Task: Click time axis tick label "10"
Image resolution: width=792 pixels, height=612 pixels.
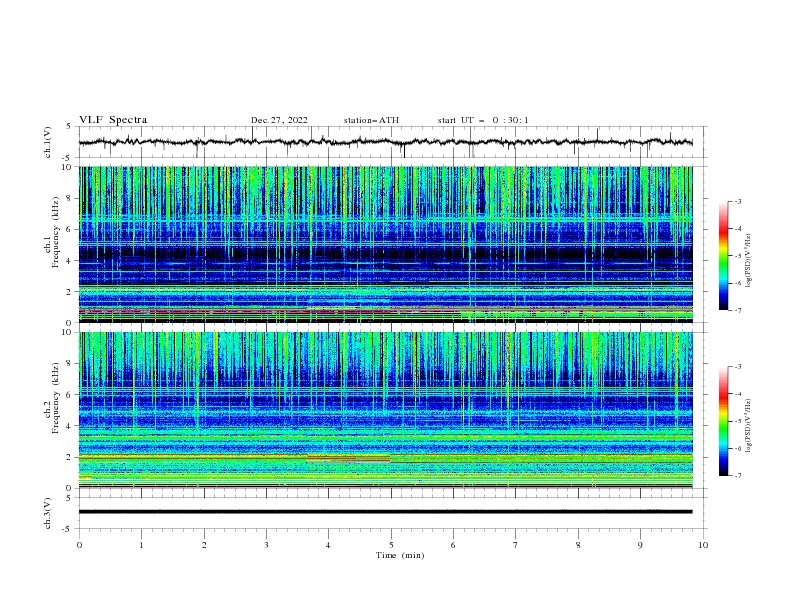Action: click(703, 545)
